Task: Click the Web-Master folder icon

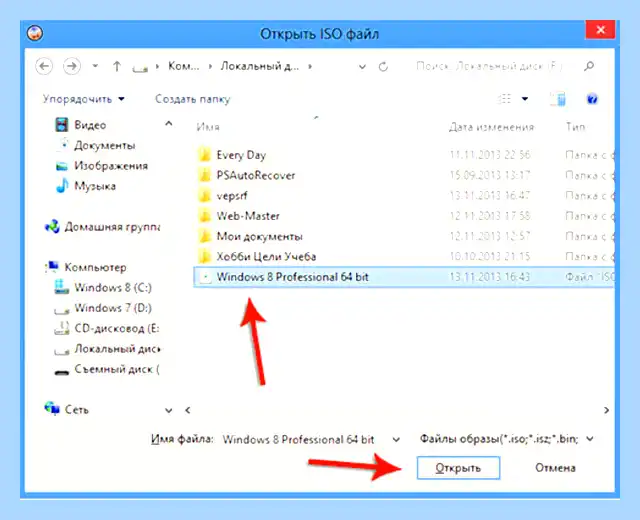Action: point(204,216)
